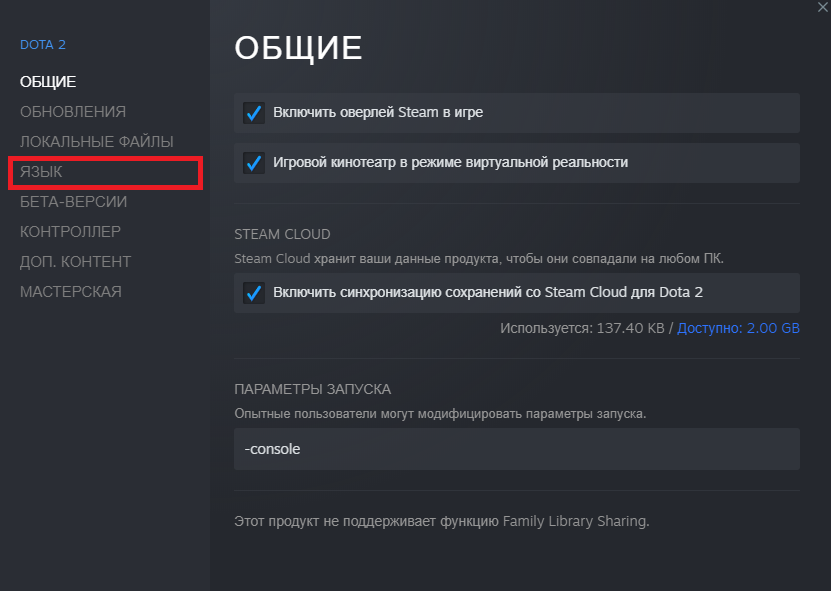
Task: Open the DOTA 2 link above the sidebar
Action: 43,45
